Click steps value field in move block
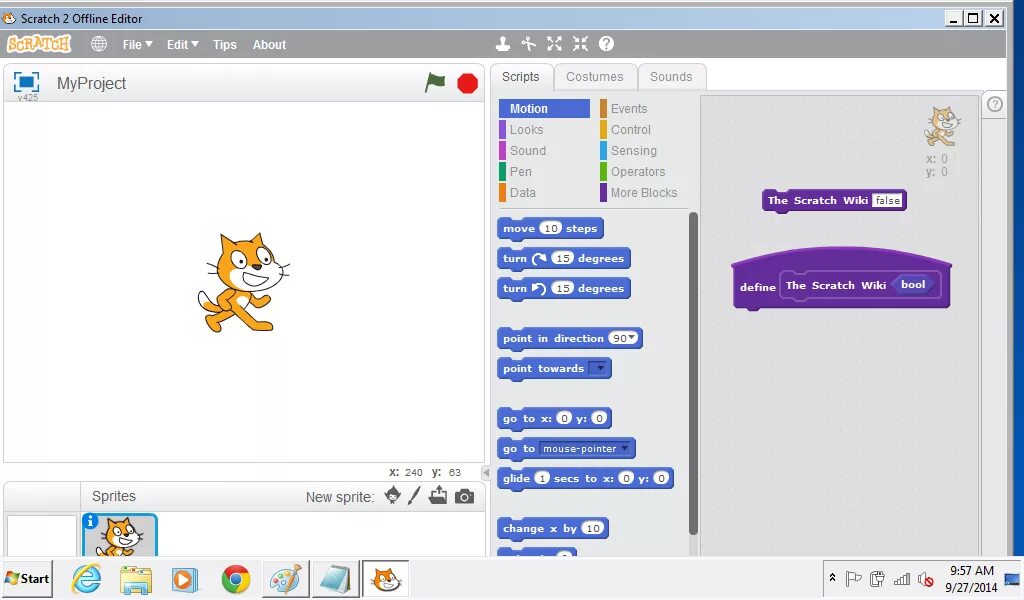This screenshot has height=600, width=1024. (x=551, y=228)
